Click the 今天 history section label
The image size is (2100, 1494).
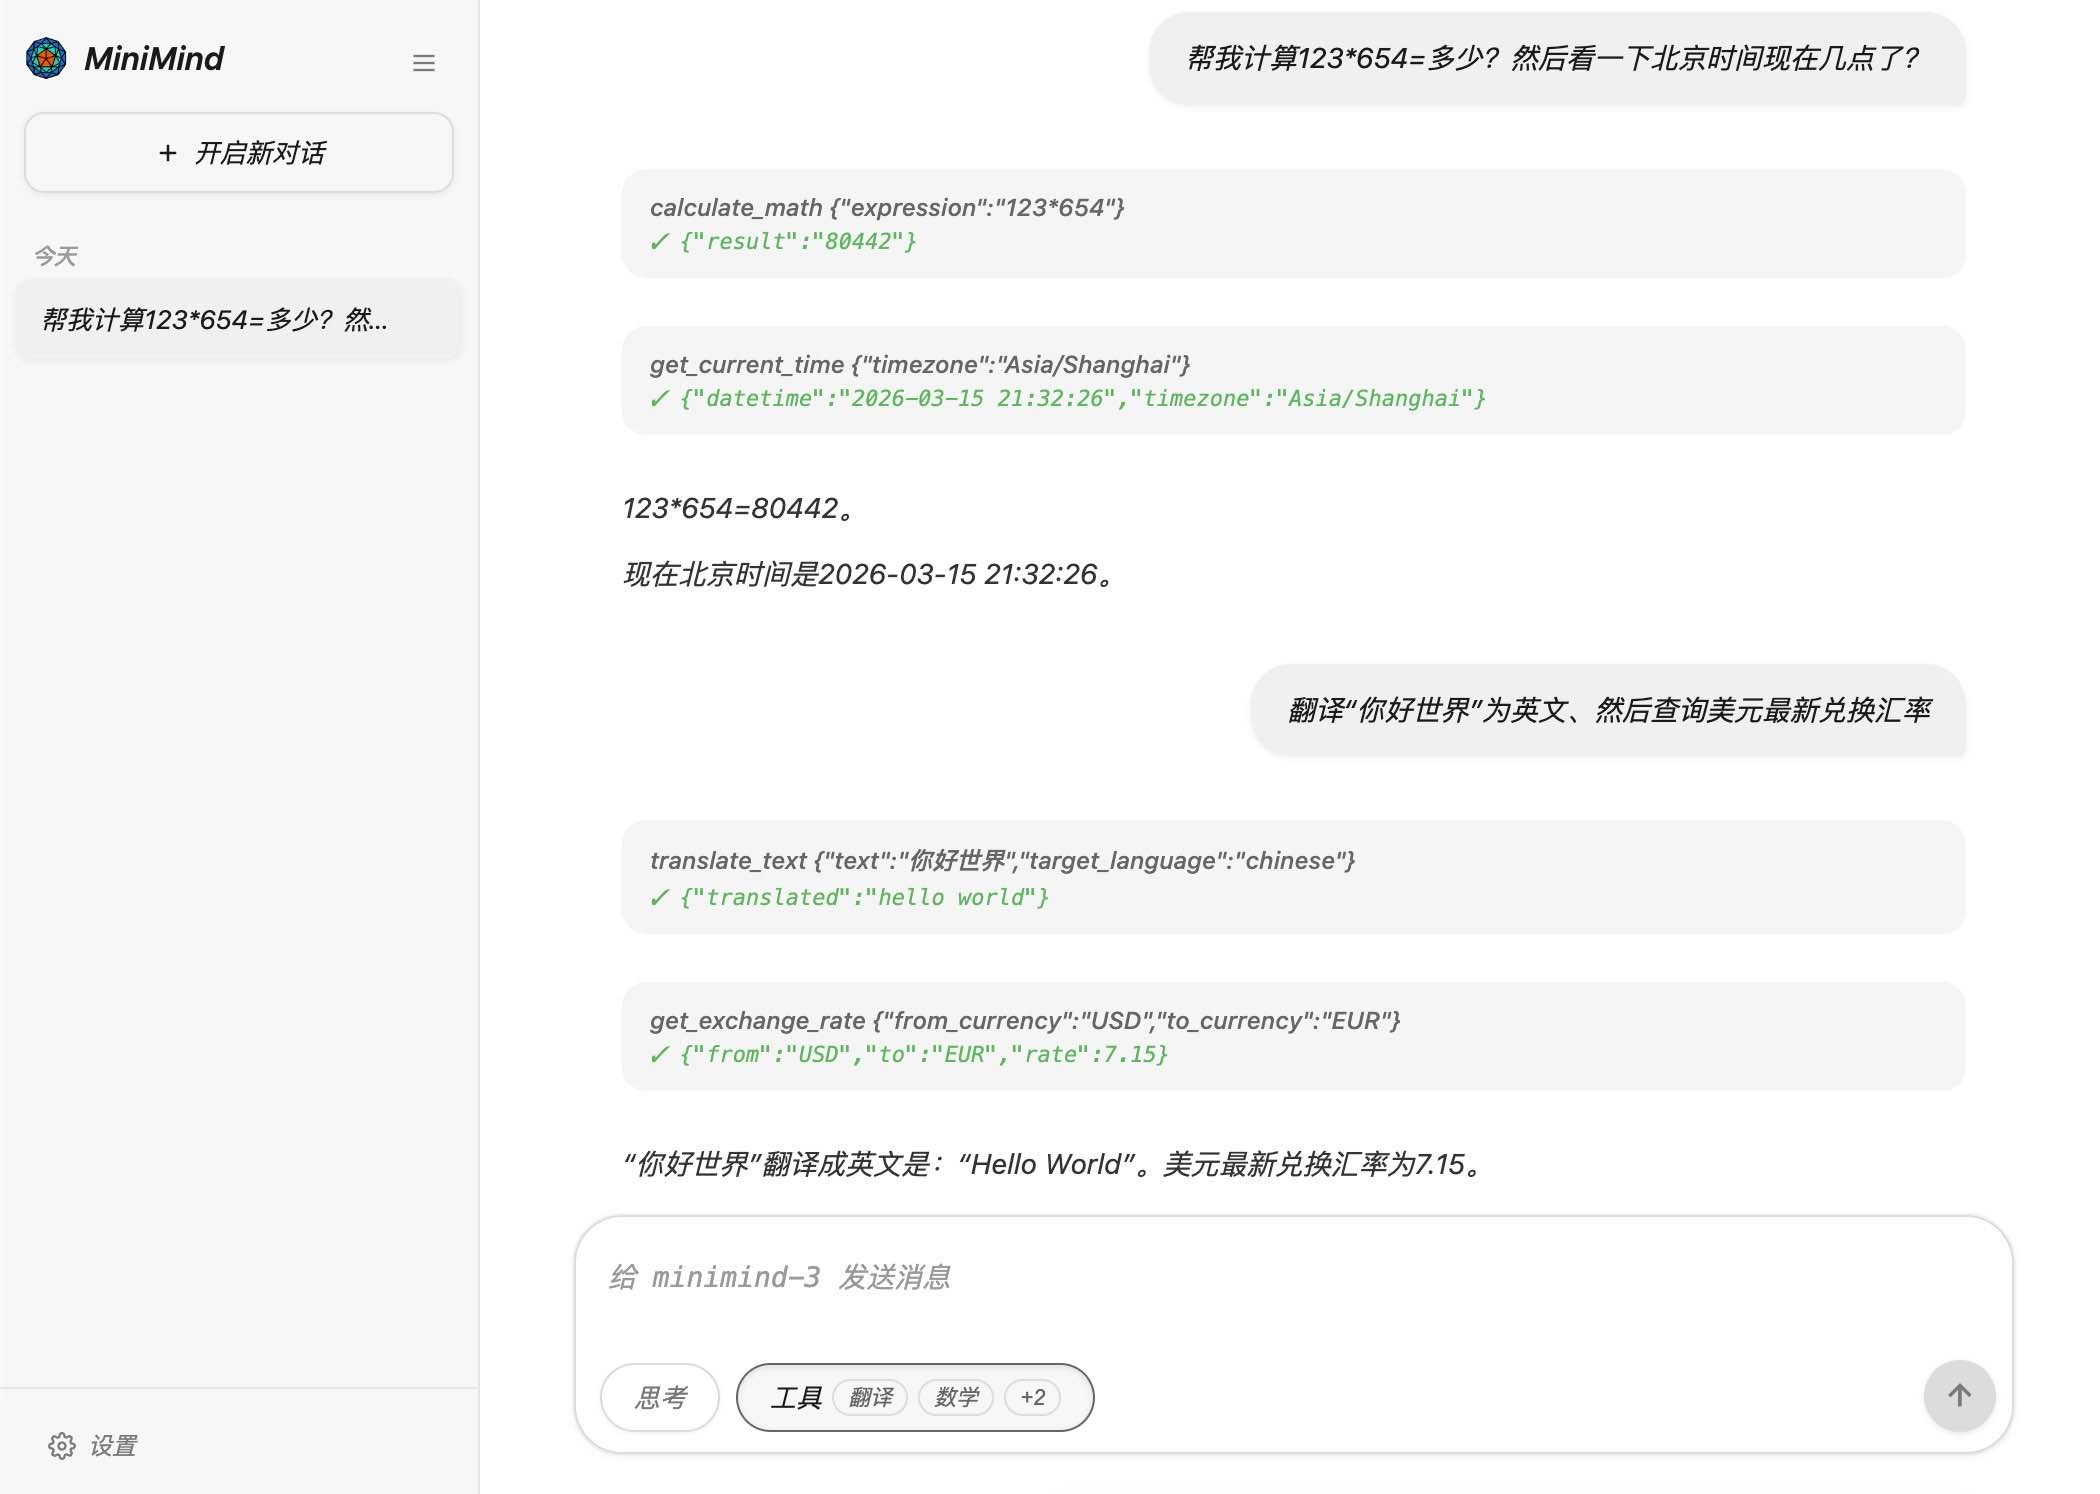[56, 256]
